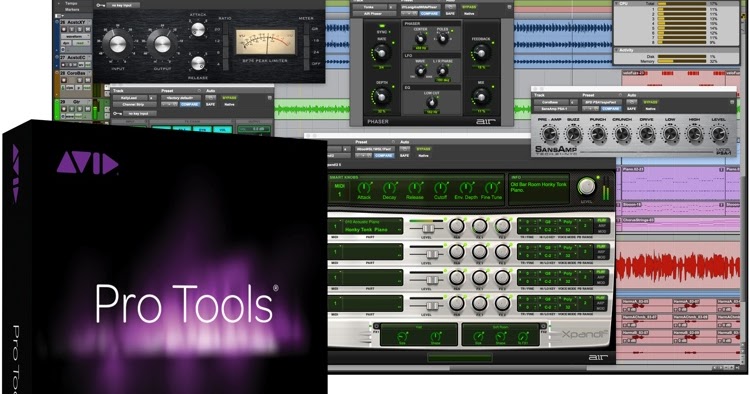Adjust Phaser CENTER knob
The height and width of the screenshot is (394, 750).
[420, 38]
